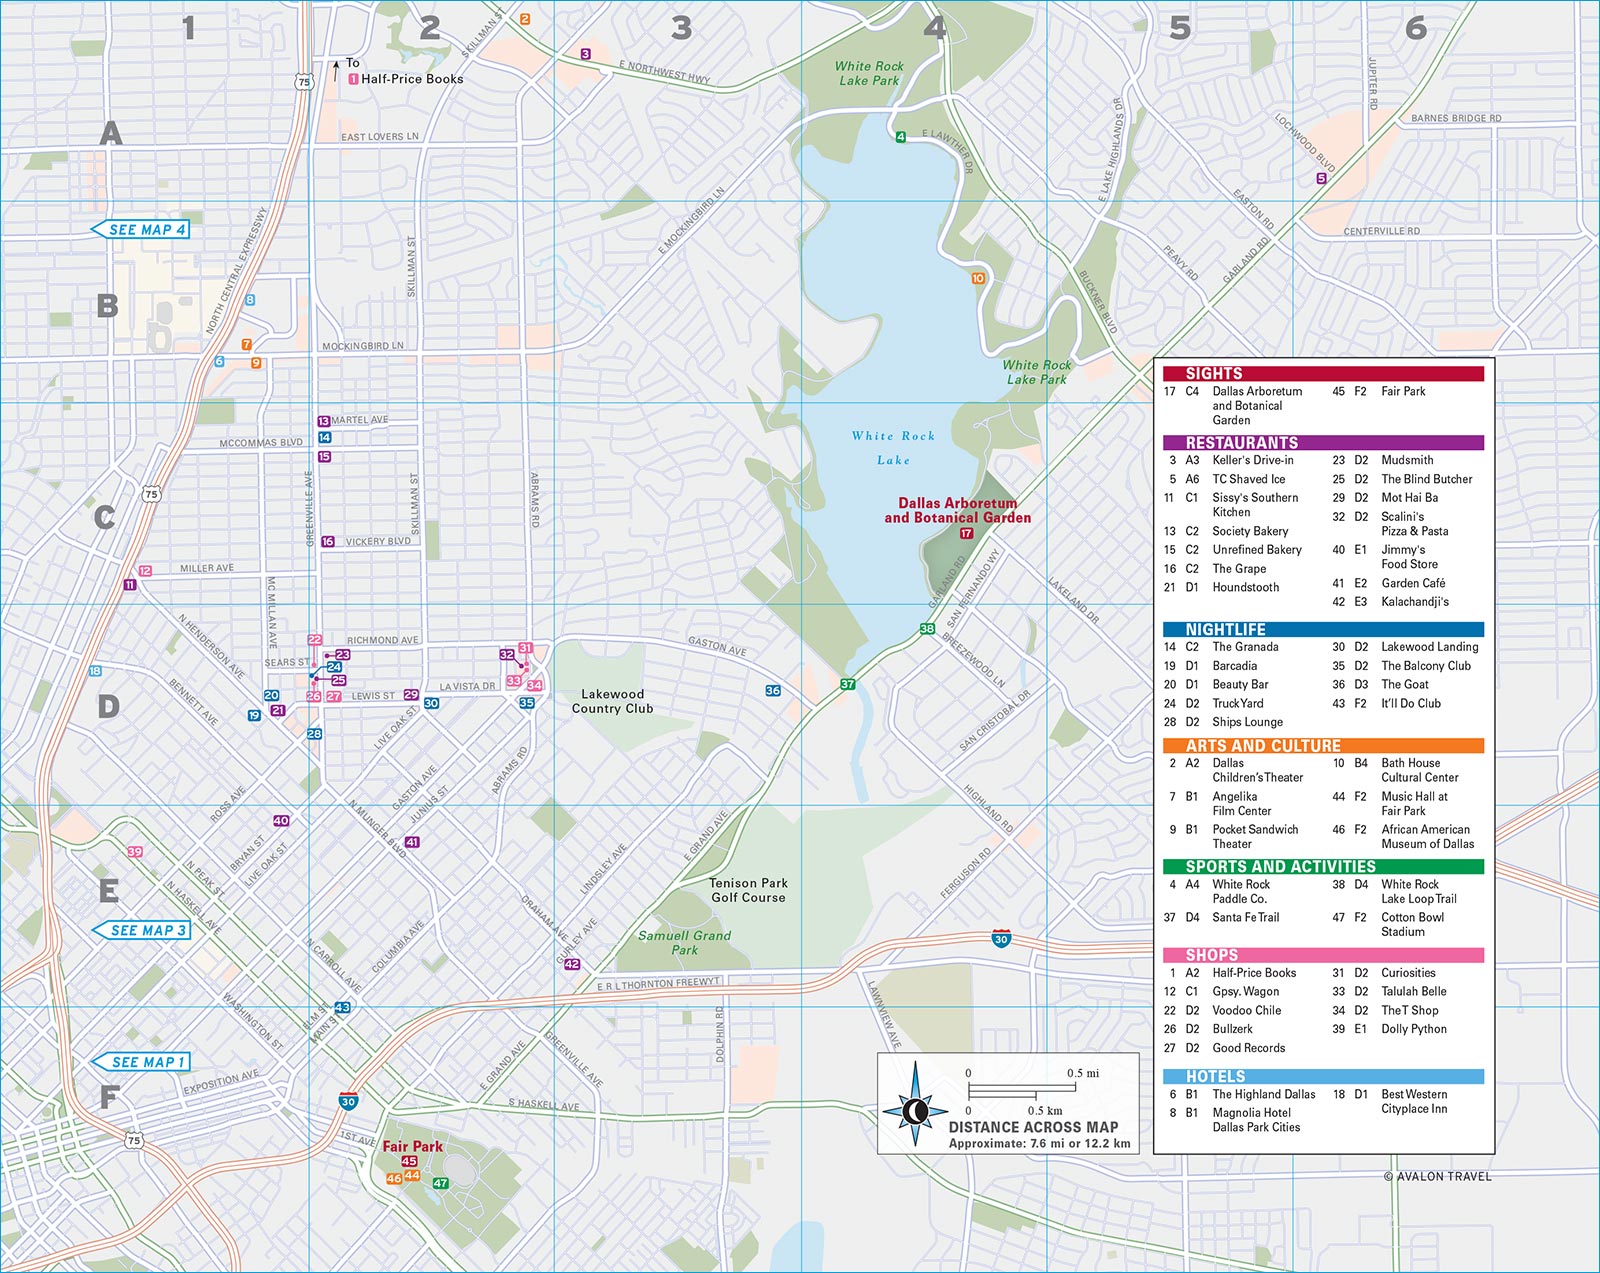
Task: Select purple marker 16 on Vickery Blvd
Action: pyautogui.click(x=327, y=541)
